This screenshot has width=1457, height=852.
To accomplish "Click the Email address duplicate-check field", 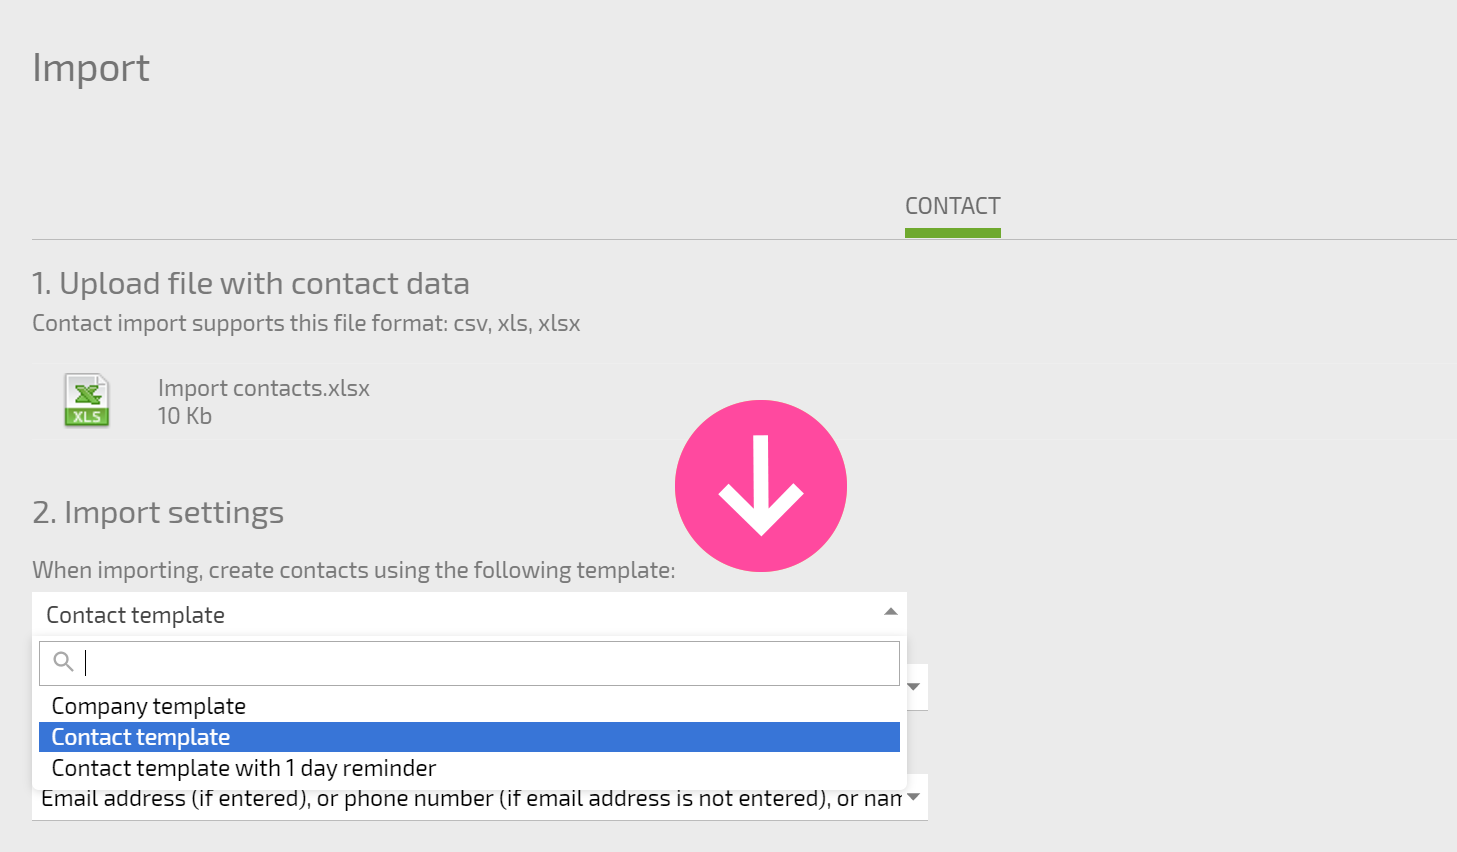I will [x=480, y=798].
